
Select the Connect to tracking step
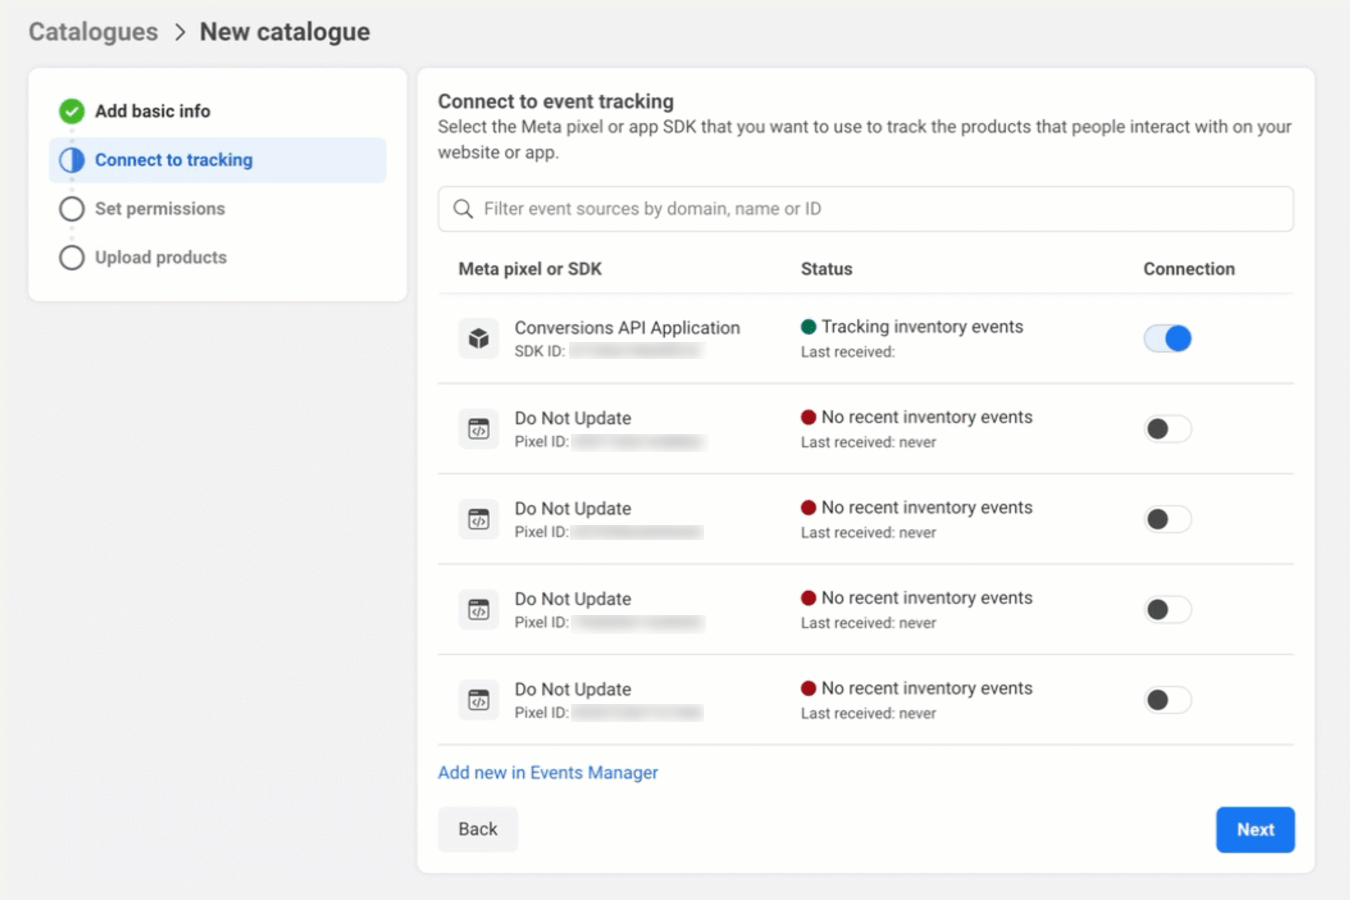coord(174,159)
